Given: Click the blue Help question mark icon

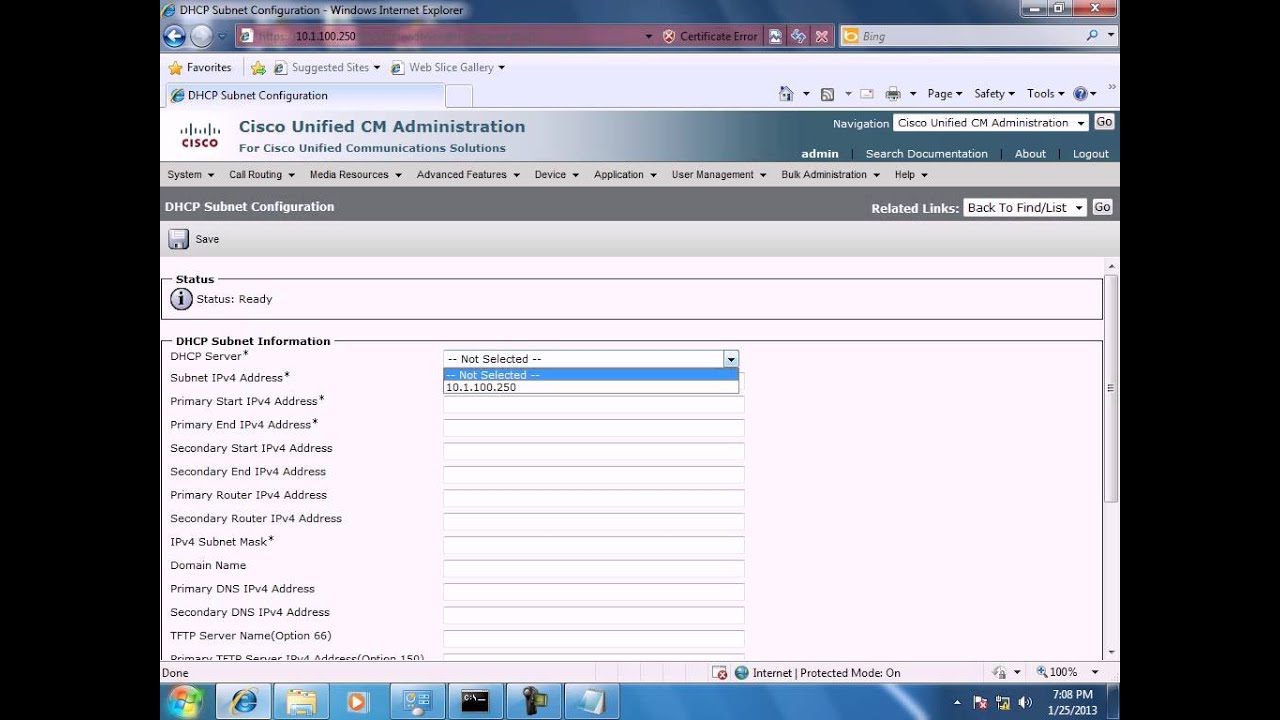Looking at the screenshot, I should pos(1080,94).
